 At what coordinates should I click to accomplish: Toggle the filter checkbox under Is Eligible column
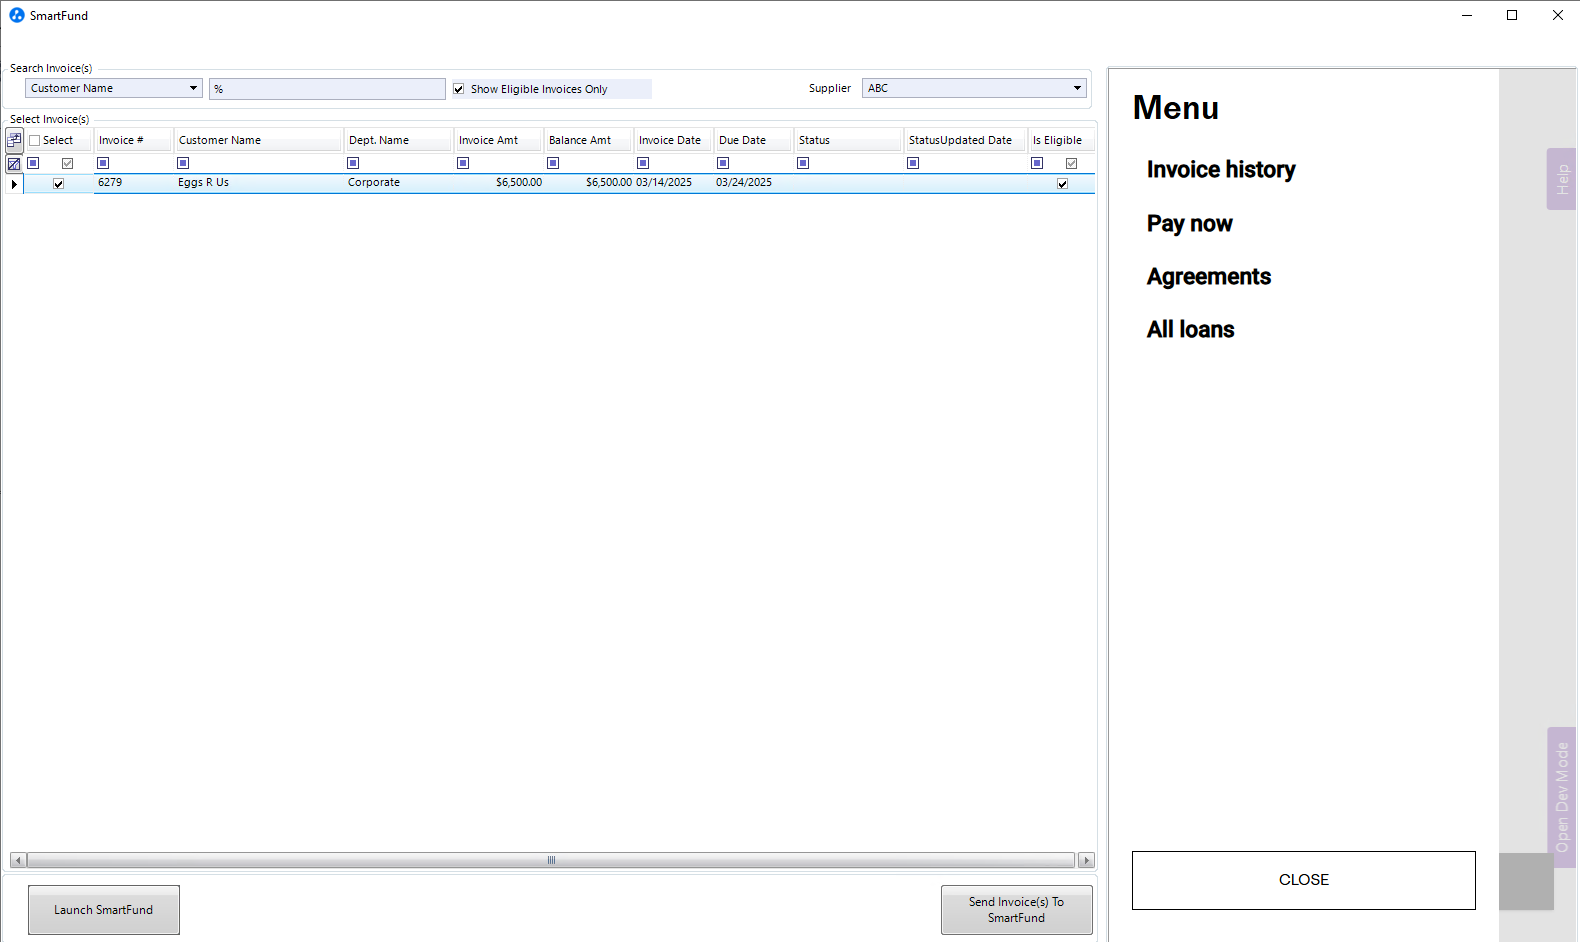[1071, 163]
